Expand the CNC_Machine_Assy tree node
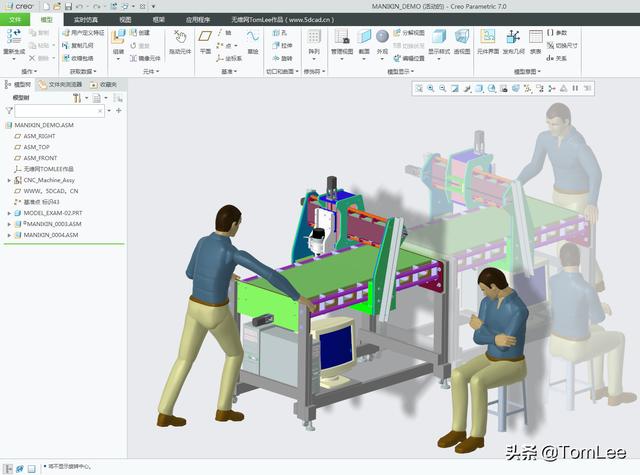 (x=9, y=180)
